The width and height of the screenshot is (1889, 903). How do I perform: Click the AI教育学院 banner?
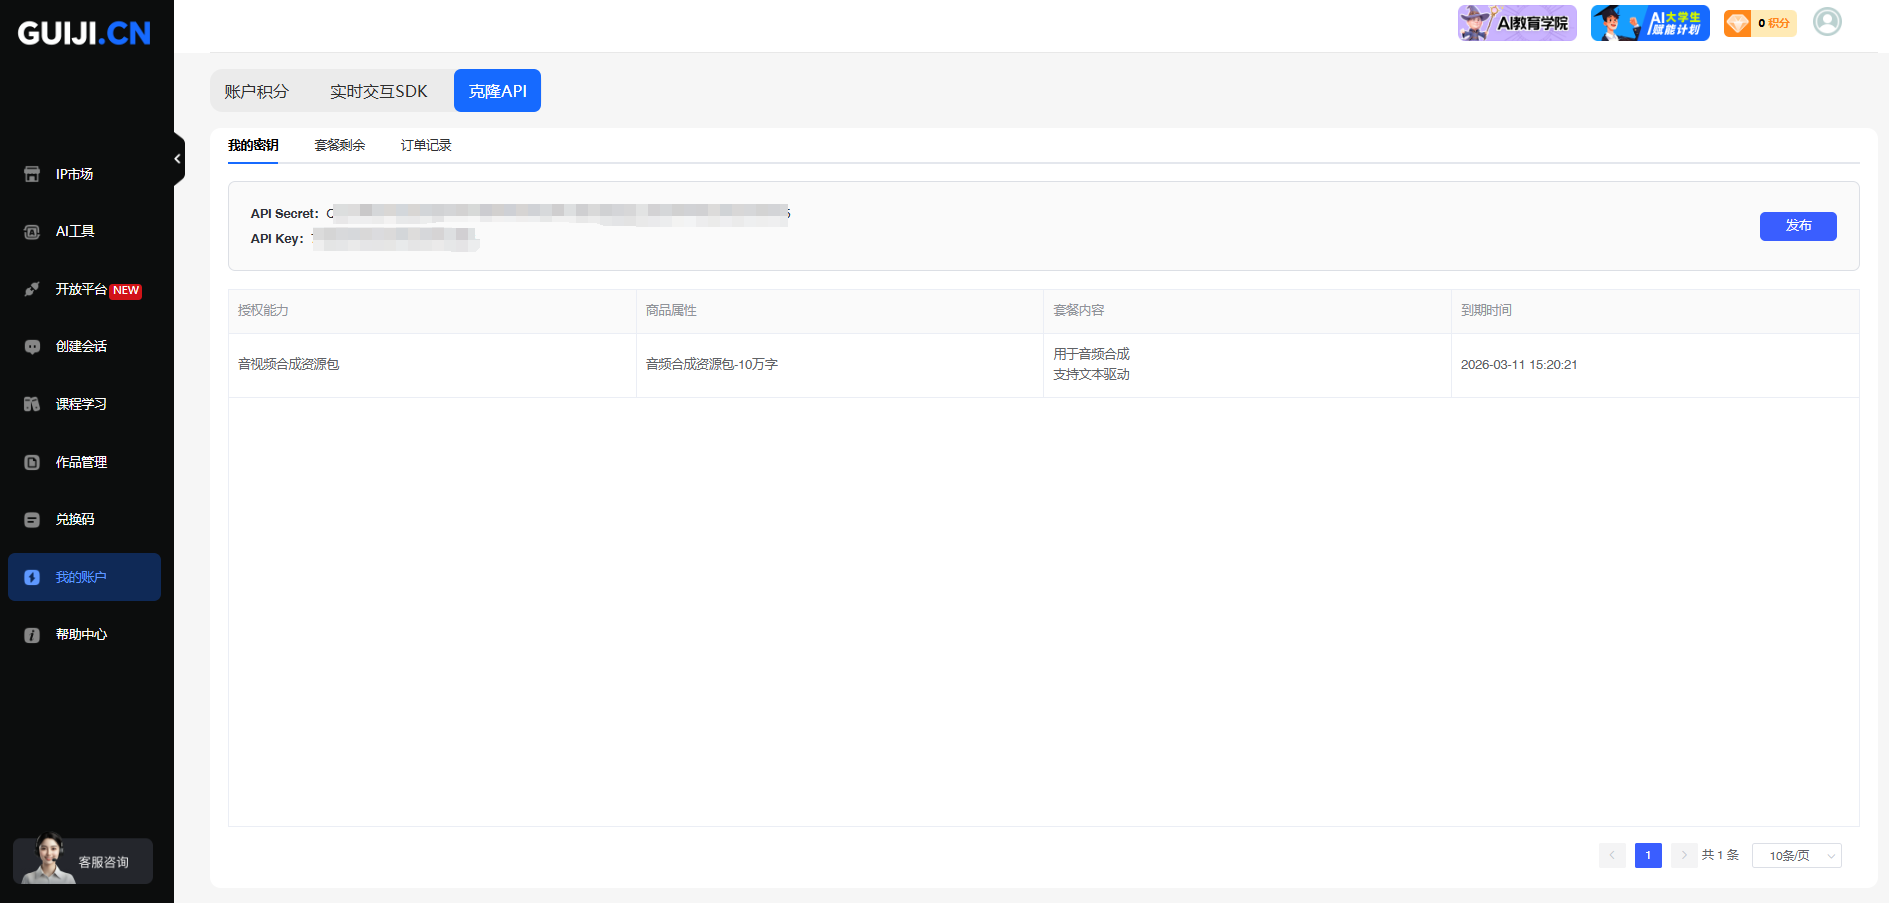1516,23
